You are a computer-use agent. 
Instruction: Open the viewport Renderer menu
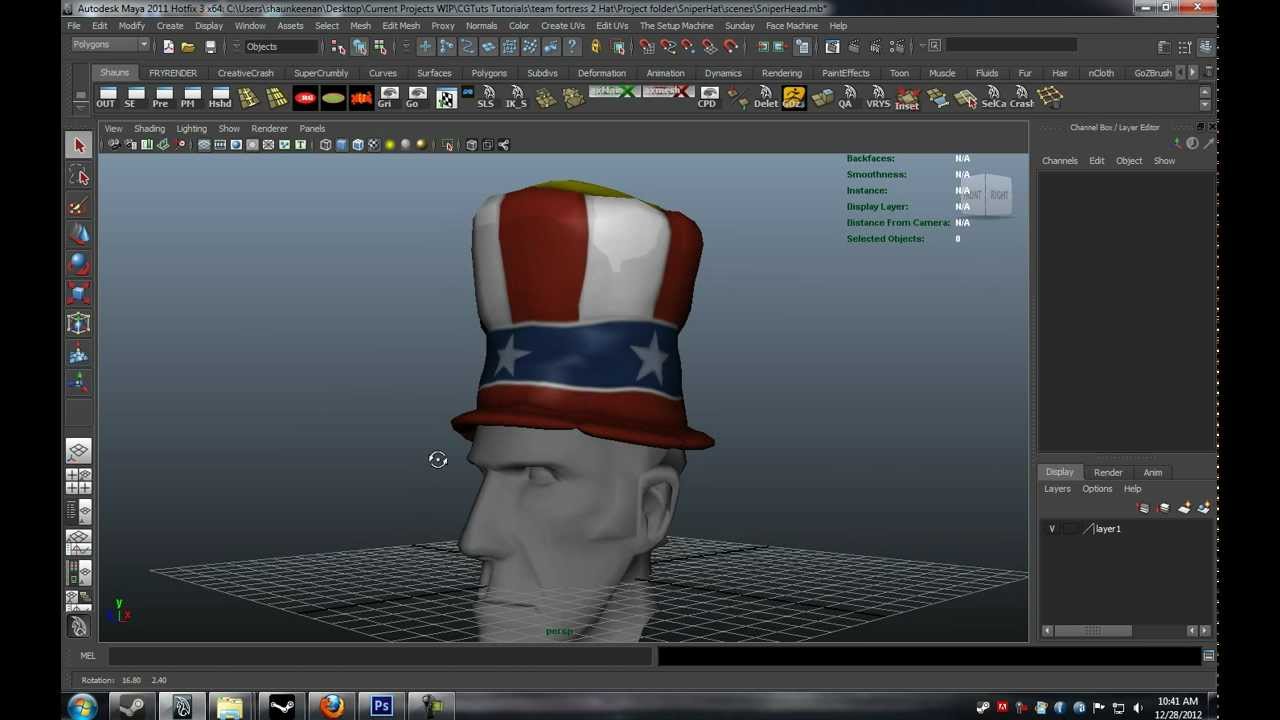[x=269, y=129]
